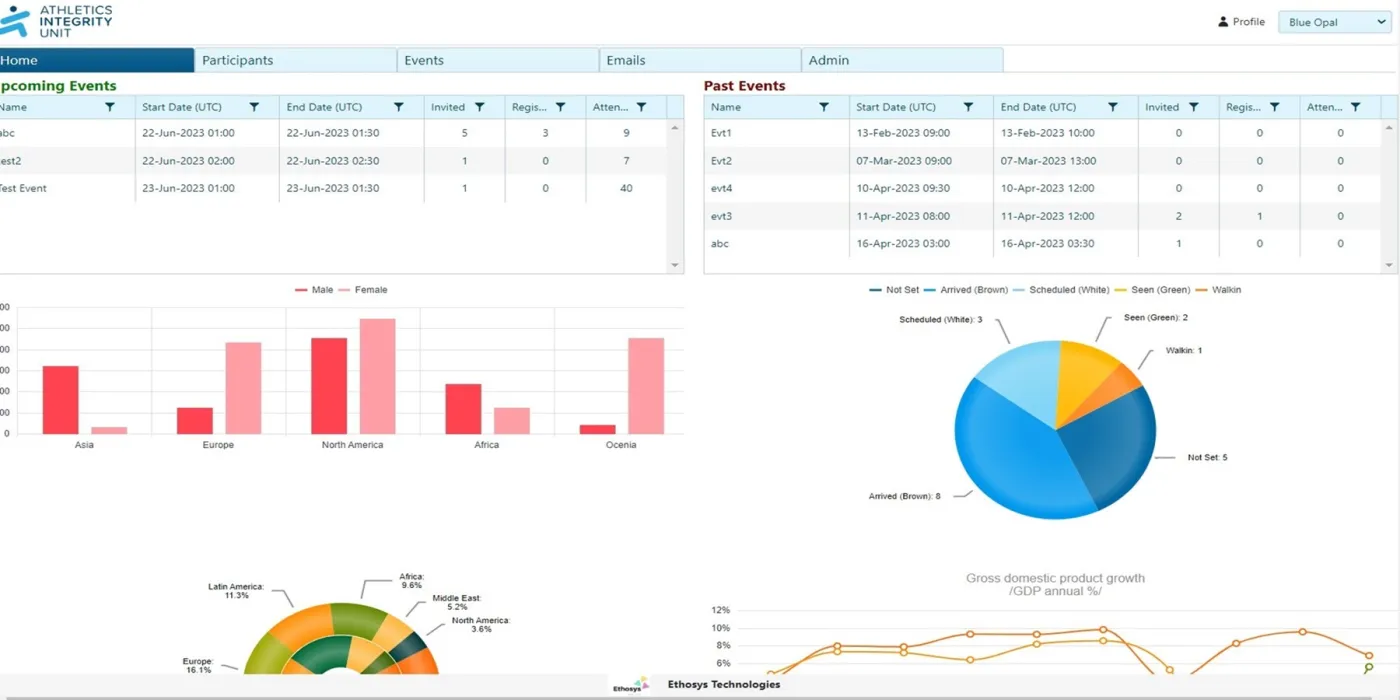Toggle Scheduled (White) in pie legend

click(x=1060, y=290)
